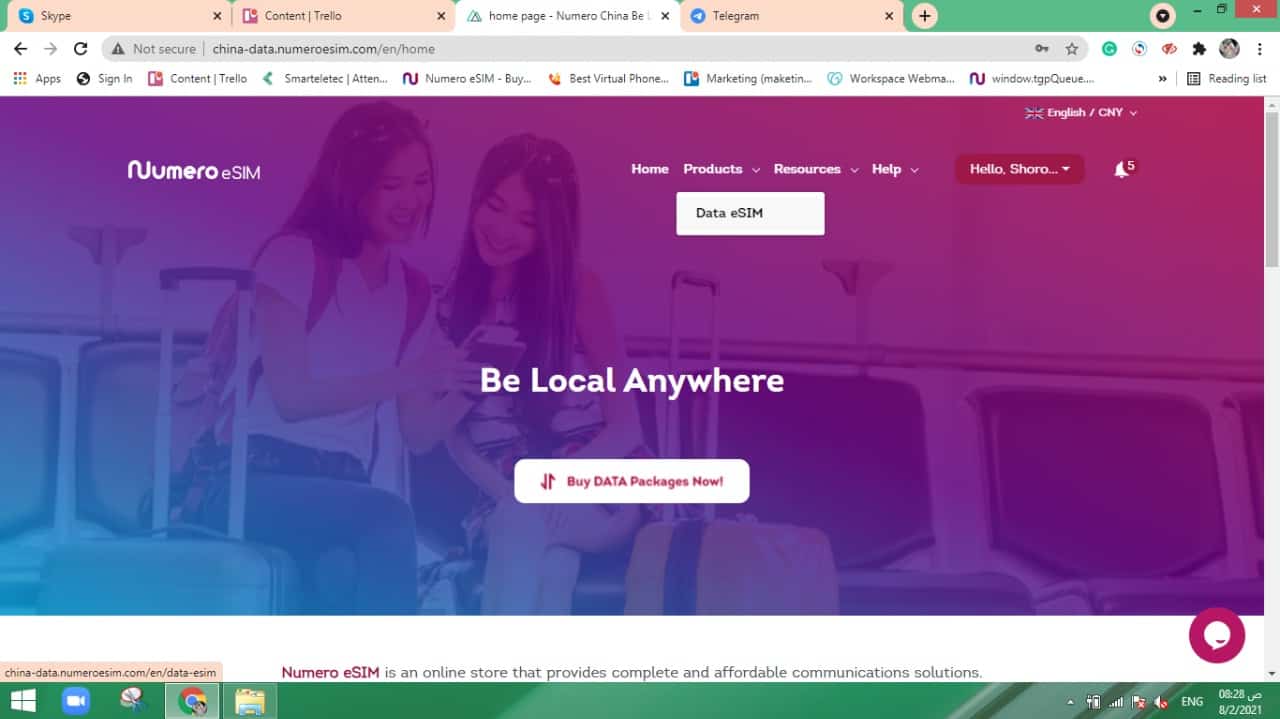Go to the Home nav link
The height and width of the screenshot is (719, 1280).
[x=649, y=169]
